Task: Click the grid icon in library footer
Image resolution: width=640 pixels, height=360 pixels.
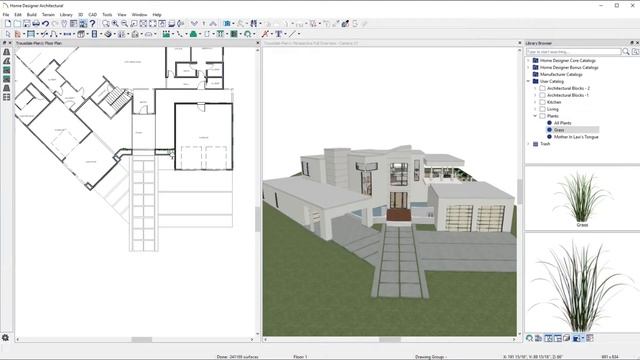Action: (x=589, y=338)
